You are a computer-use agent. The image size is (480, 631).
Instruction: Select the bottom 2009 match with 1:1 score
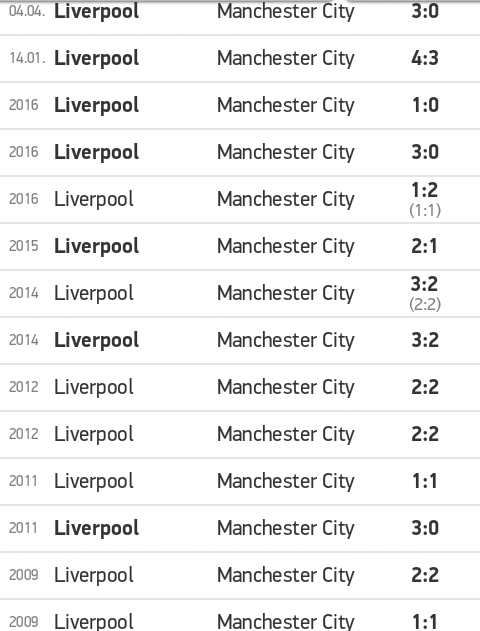tap(240, 616)
